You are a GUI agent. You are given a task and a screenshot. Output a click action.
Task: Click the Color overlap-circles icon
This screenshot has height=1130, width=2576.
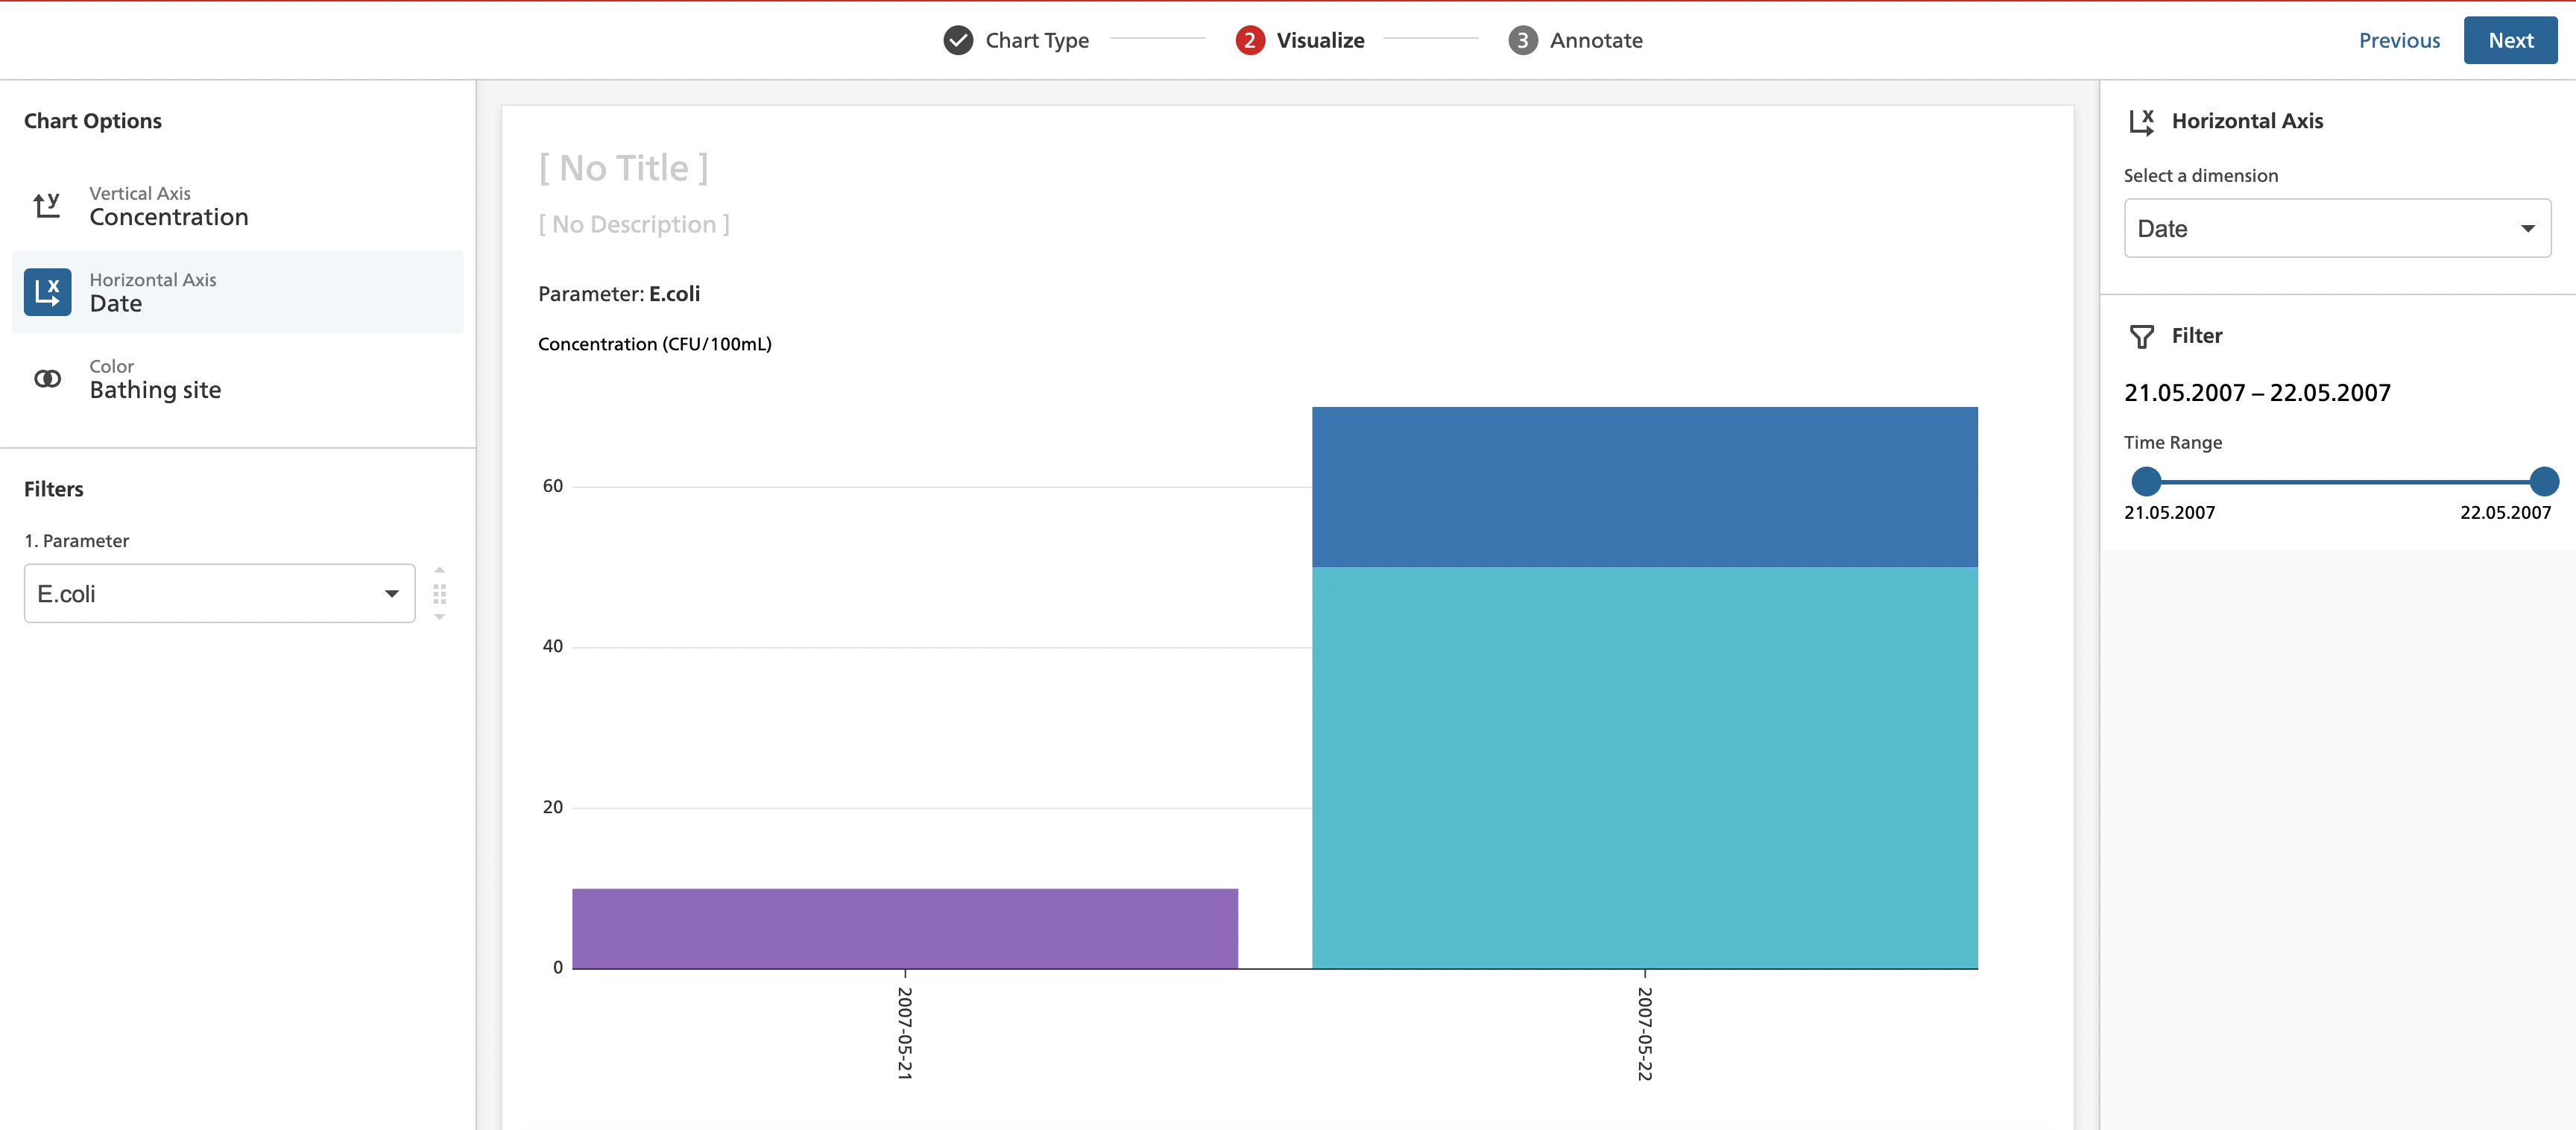[x=47, y=379]
